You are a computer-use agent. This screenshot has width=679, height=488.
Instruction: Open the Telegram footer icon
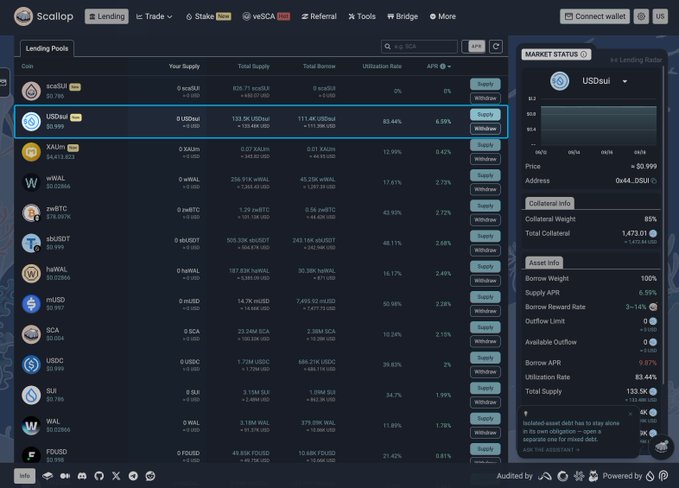pyautogui.click(x=133, y=476)
